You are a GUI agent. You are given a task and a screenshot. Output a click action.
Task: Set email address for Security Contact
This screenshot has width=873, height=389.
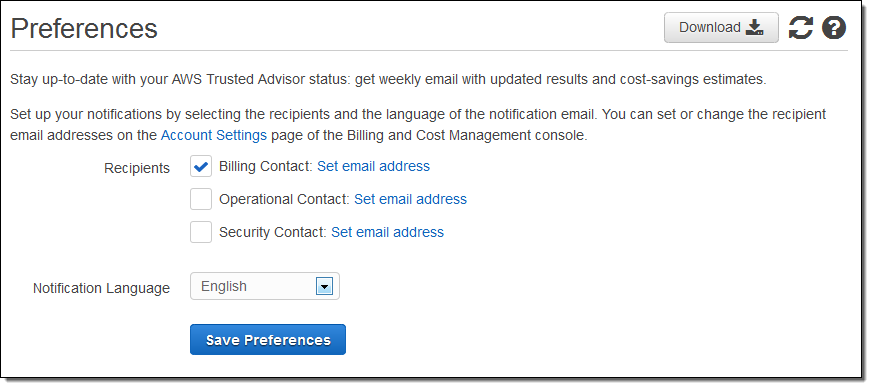pyautogui.click(x=388, y=232)
